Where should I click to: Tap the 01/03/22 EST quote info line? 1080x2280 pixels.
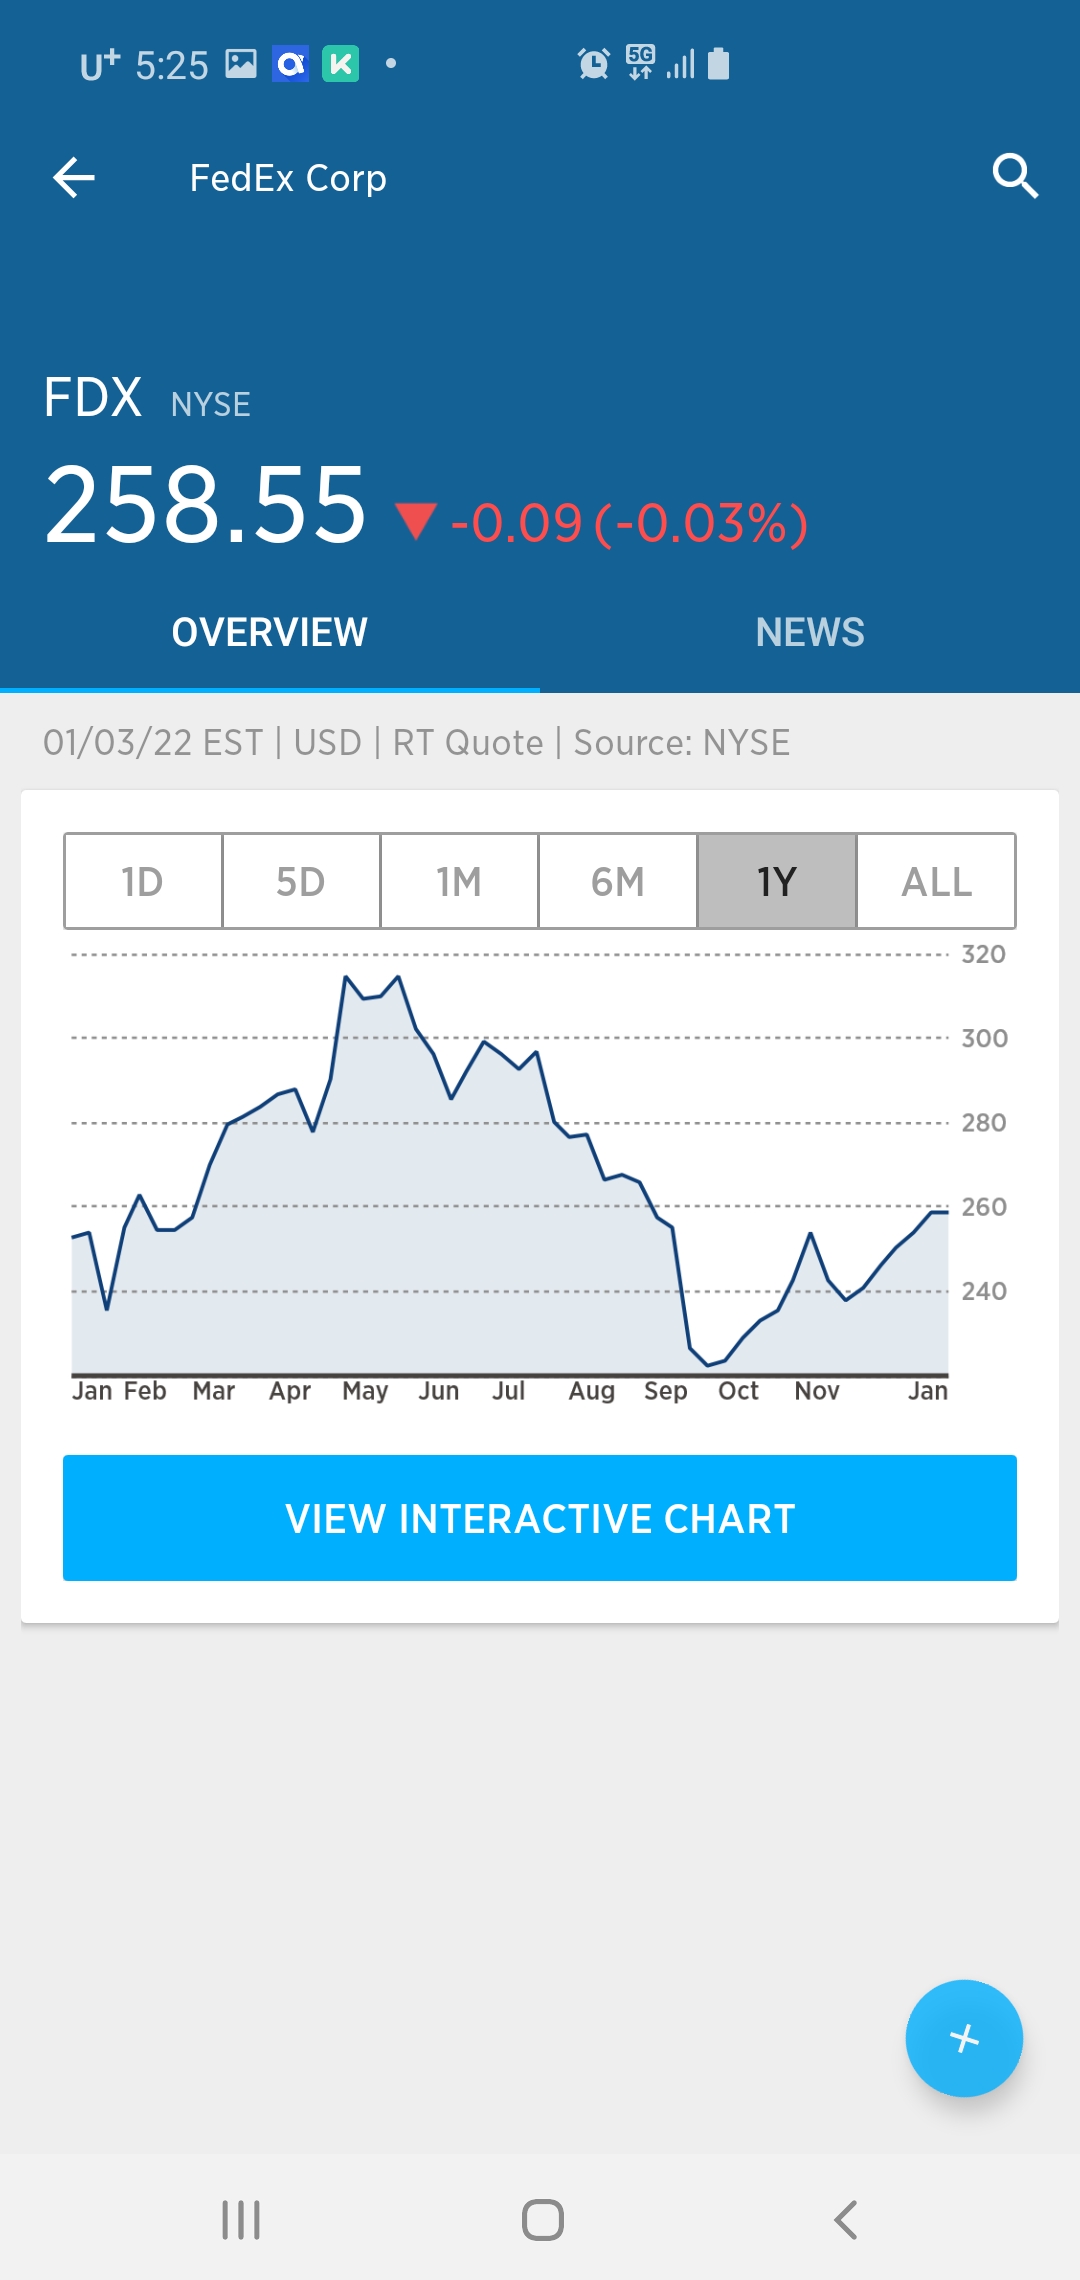(x=416, y=743)
